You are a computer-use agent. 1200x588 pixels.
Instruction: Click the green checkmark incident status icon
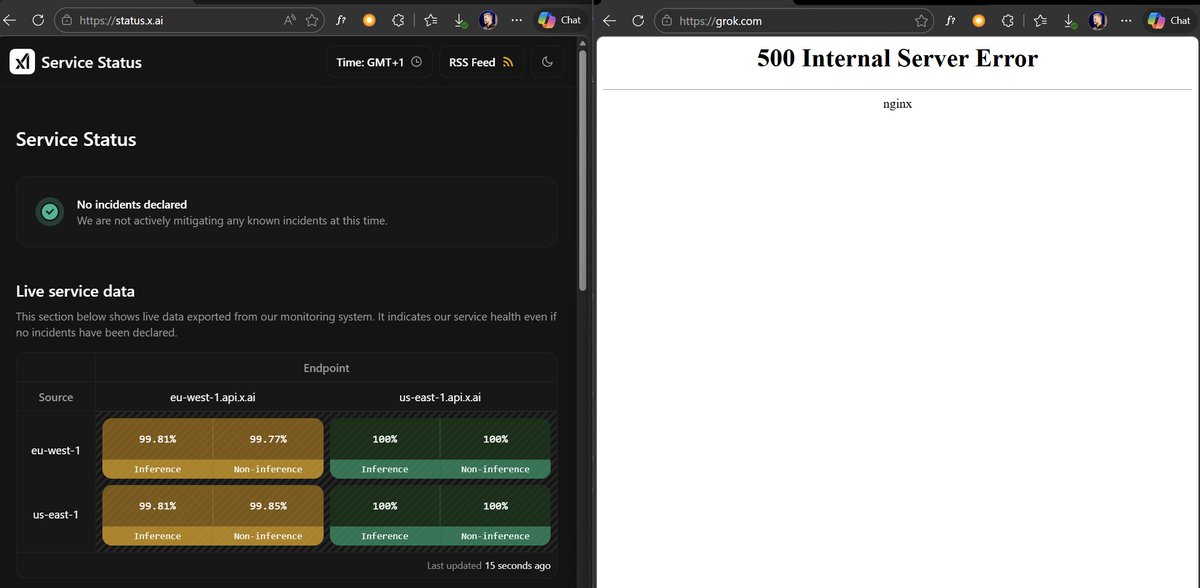click(x=50, y=212)
